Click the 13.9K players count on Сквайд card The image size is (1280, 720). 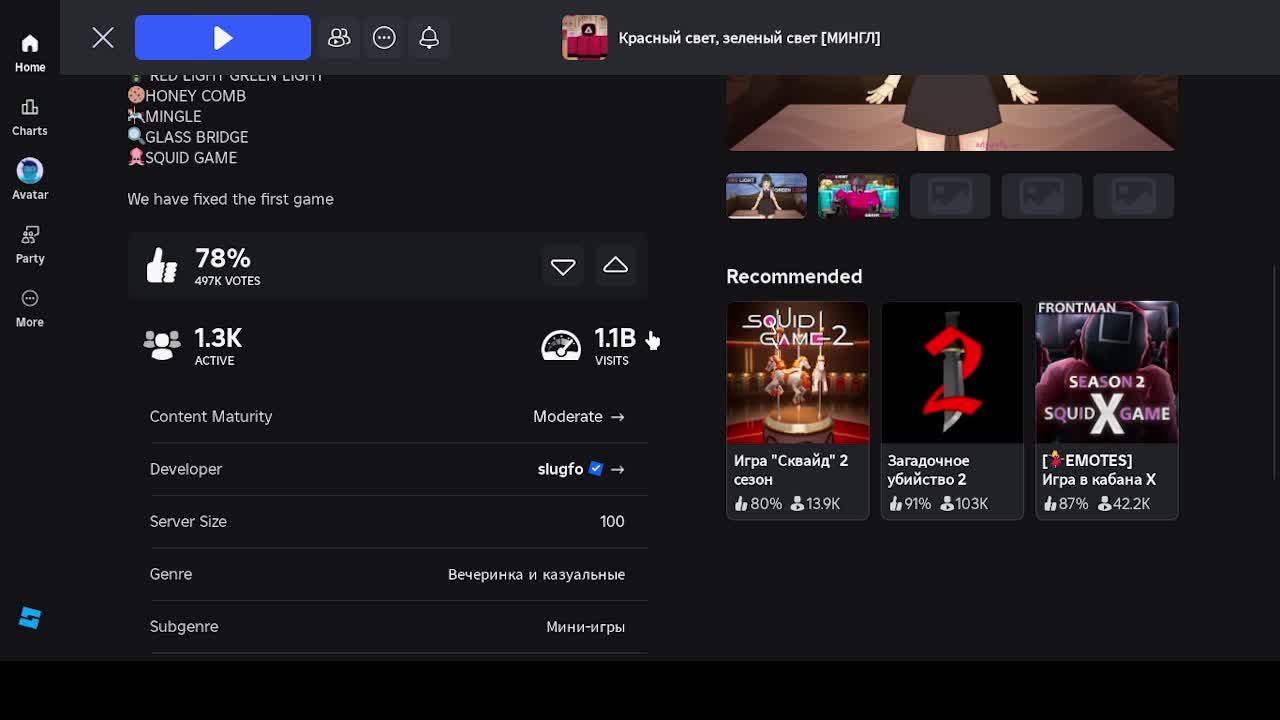pyautogui.click(x=815, y=504)
